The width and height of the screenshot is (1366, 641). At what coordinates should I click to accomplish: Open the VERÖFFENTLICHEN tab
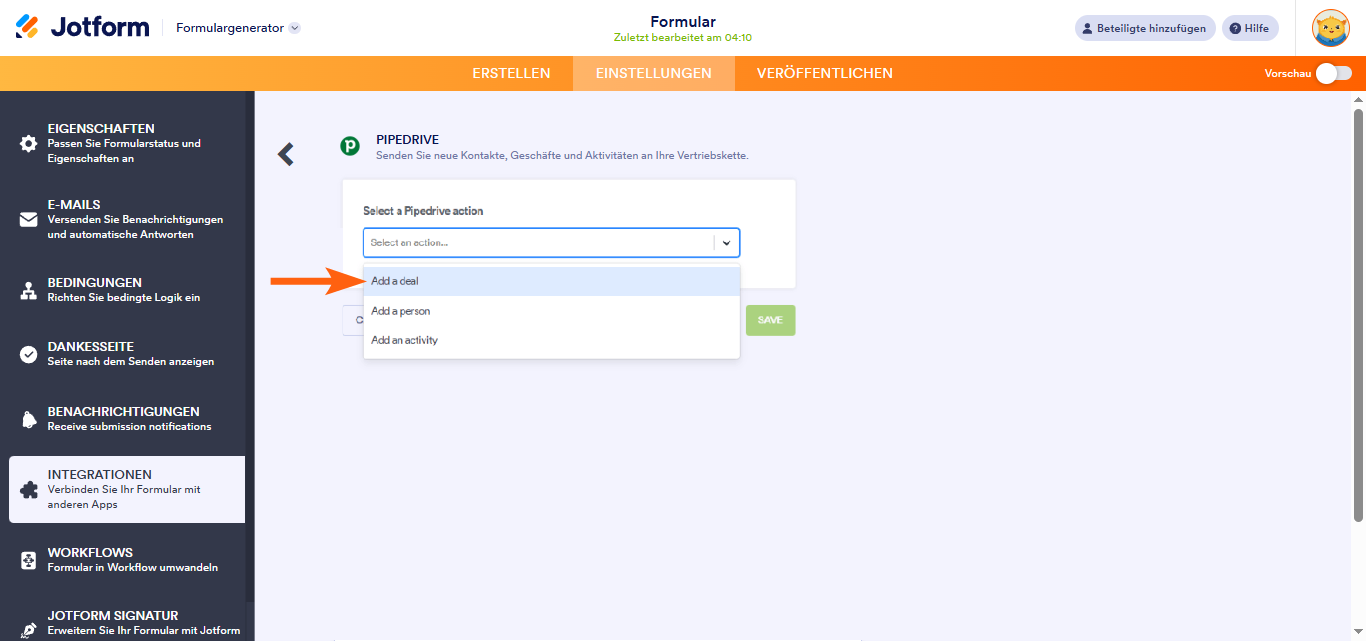coord(826,73)
